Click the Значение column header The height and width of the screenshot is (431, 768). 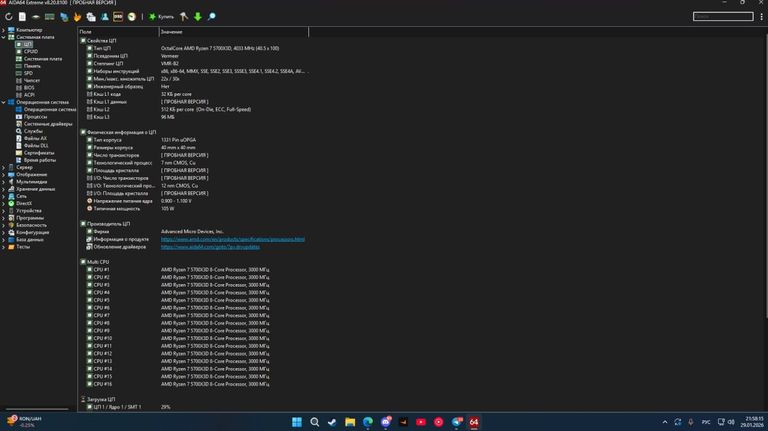[x=234, y=32]
